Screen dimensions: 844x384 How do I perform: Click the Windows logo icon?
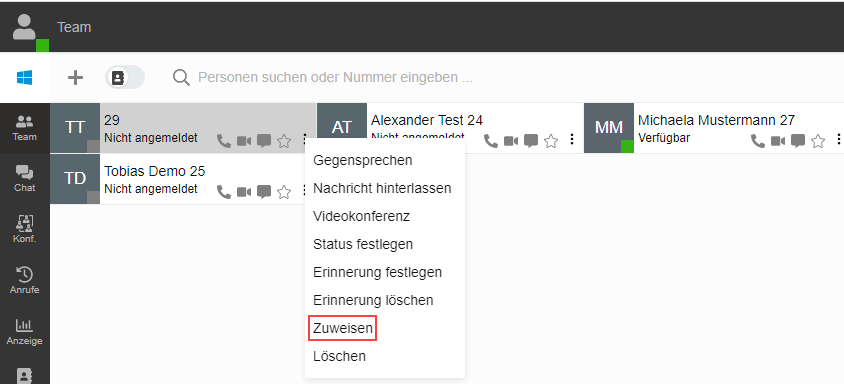(x=24, y=78)
